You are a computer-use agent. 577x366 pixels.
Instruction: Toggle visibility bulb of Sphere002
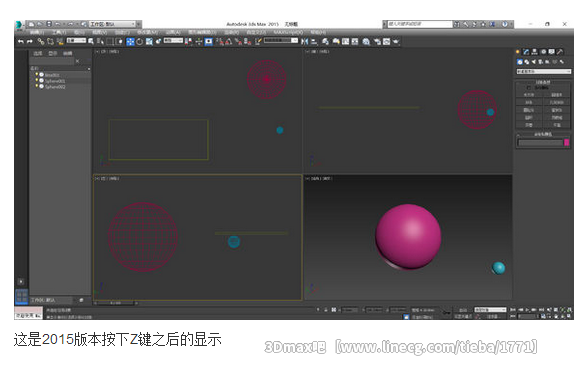pyautogui.click(x=37, y=86)
